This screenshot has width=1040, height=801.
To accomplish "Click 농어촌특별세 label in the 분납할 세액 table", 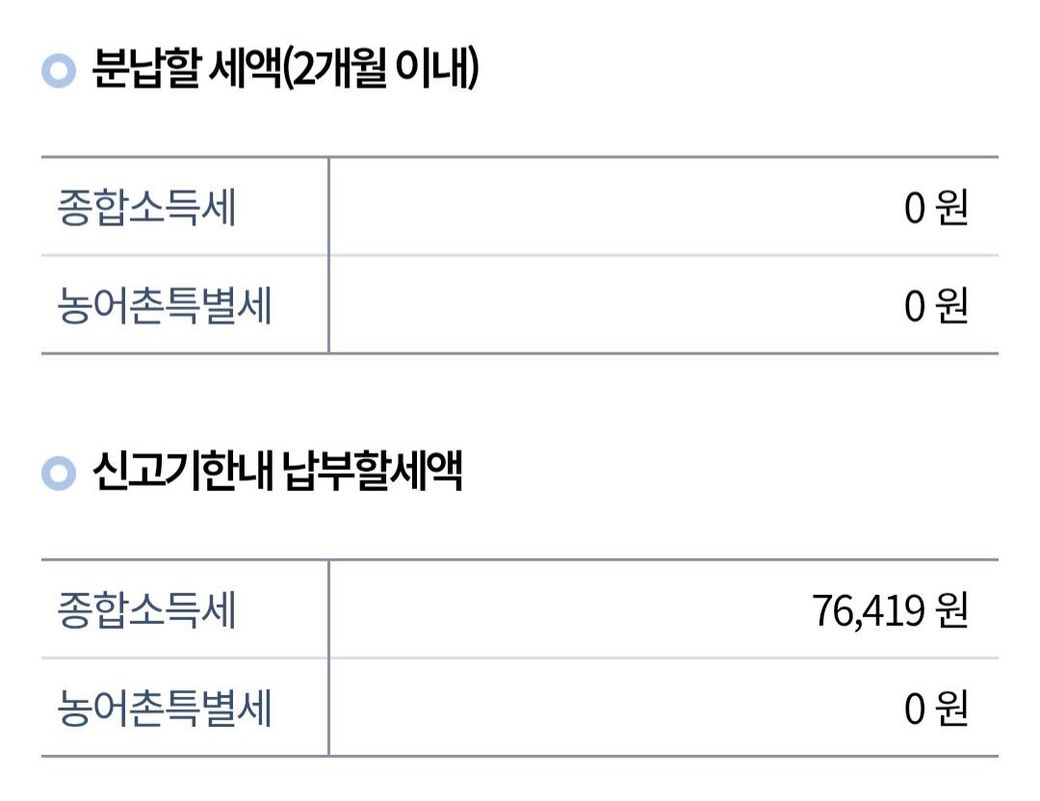I will pos(164,306).
